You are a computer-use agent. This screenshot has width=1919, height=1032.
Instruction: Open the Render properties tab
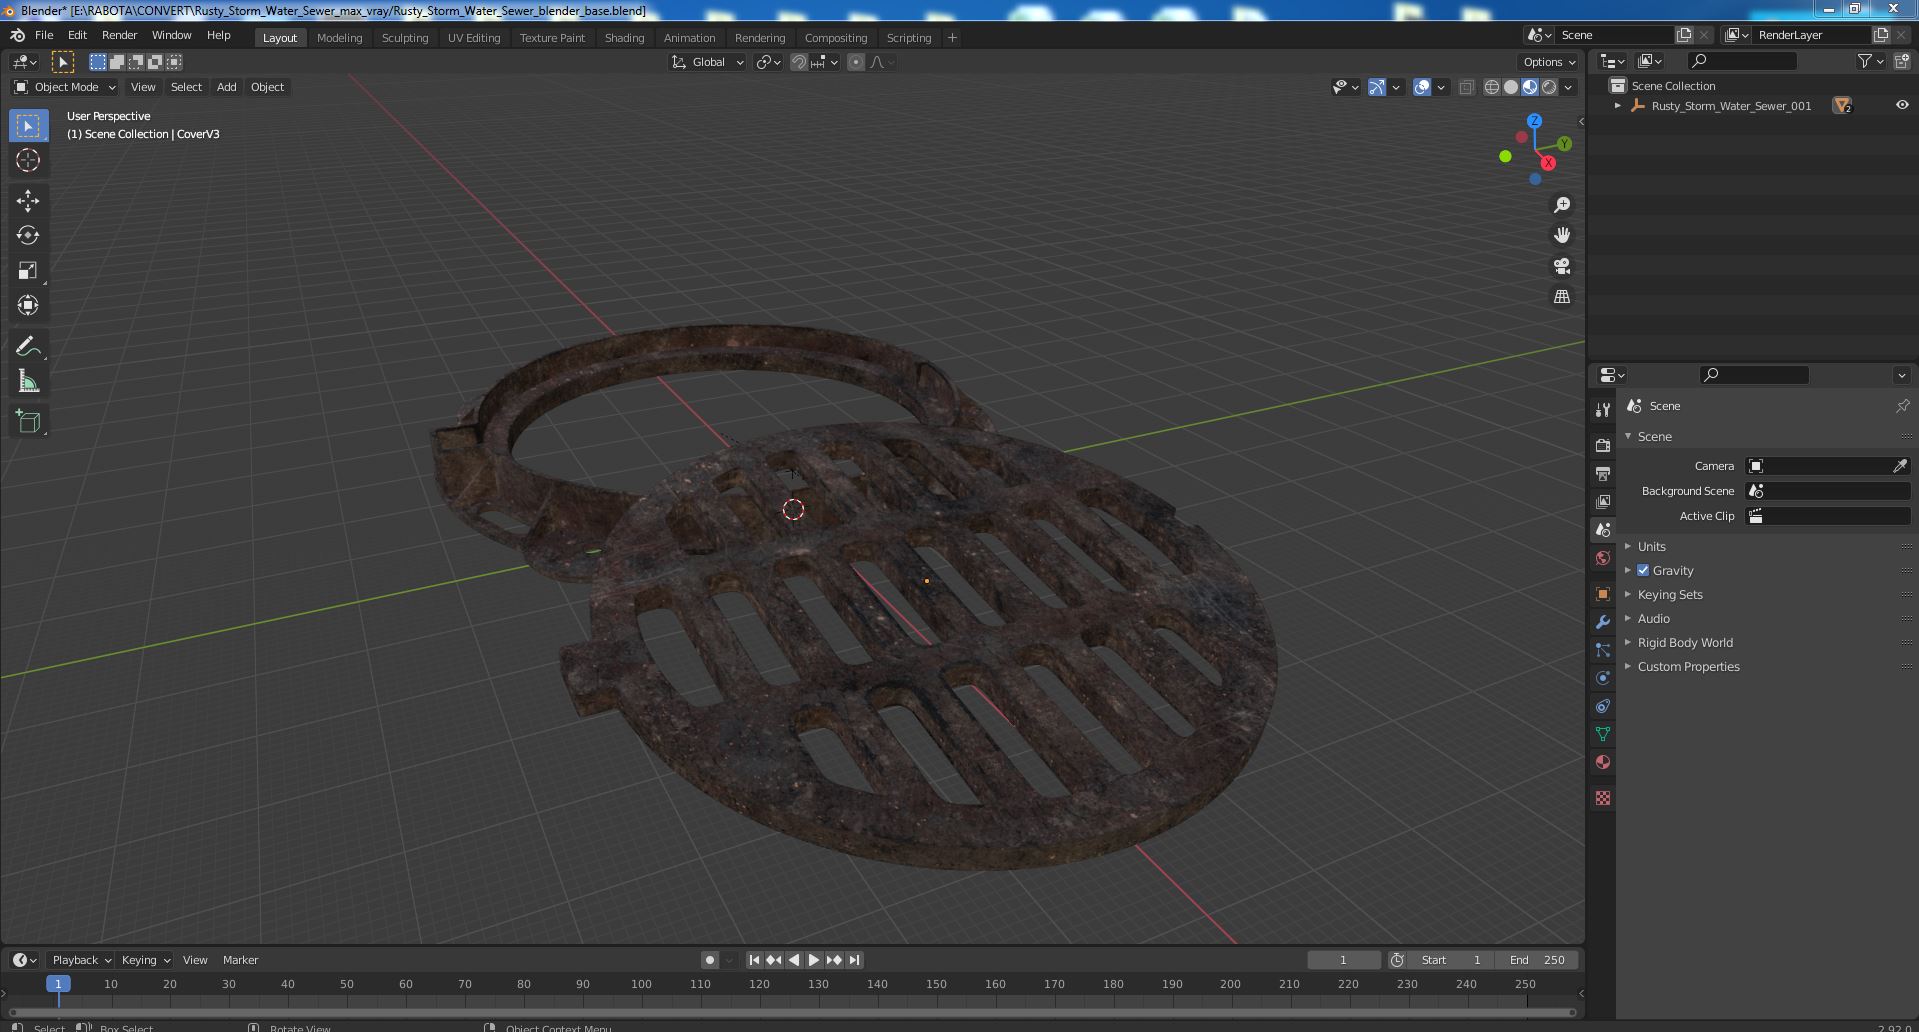point(1603,445)
